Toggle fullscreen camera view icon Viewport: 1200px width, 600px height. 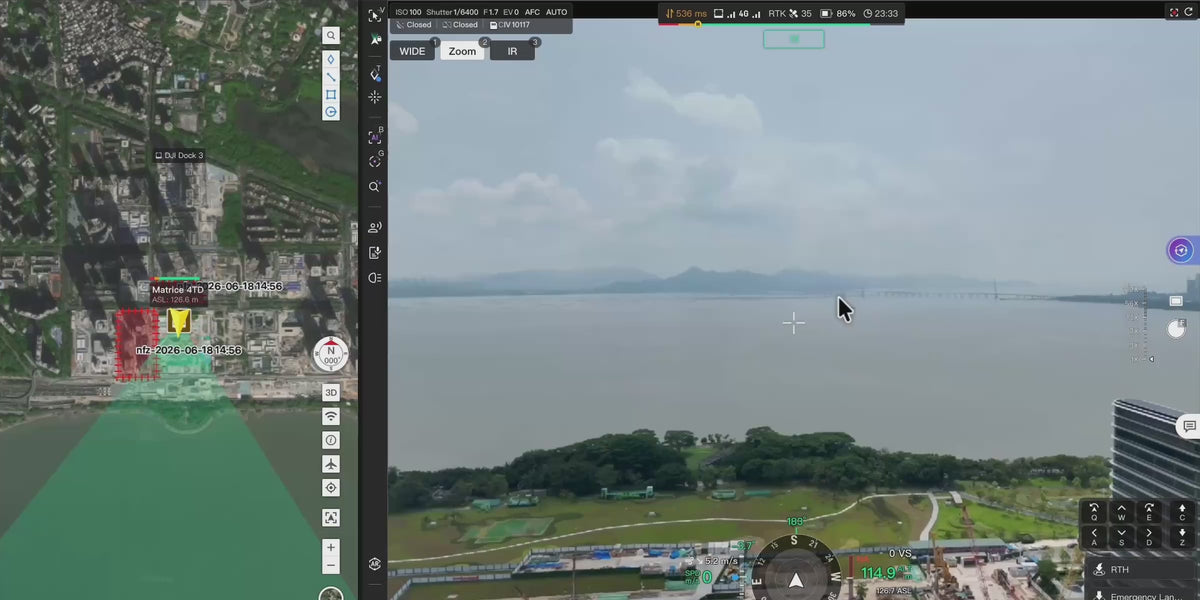click(x=1174, y=12)
